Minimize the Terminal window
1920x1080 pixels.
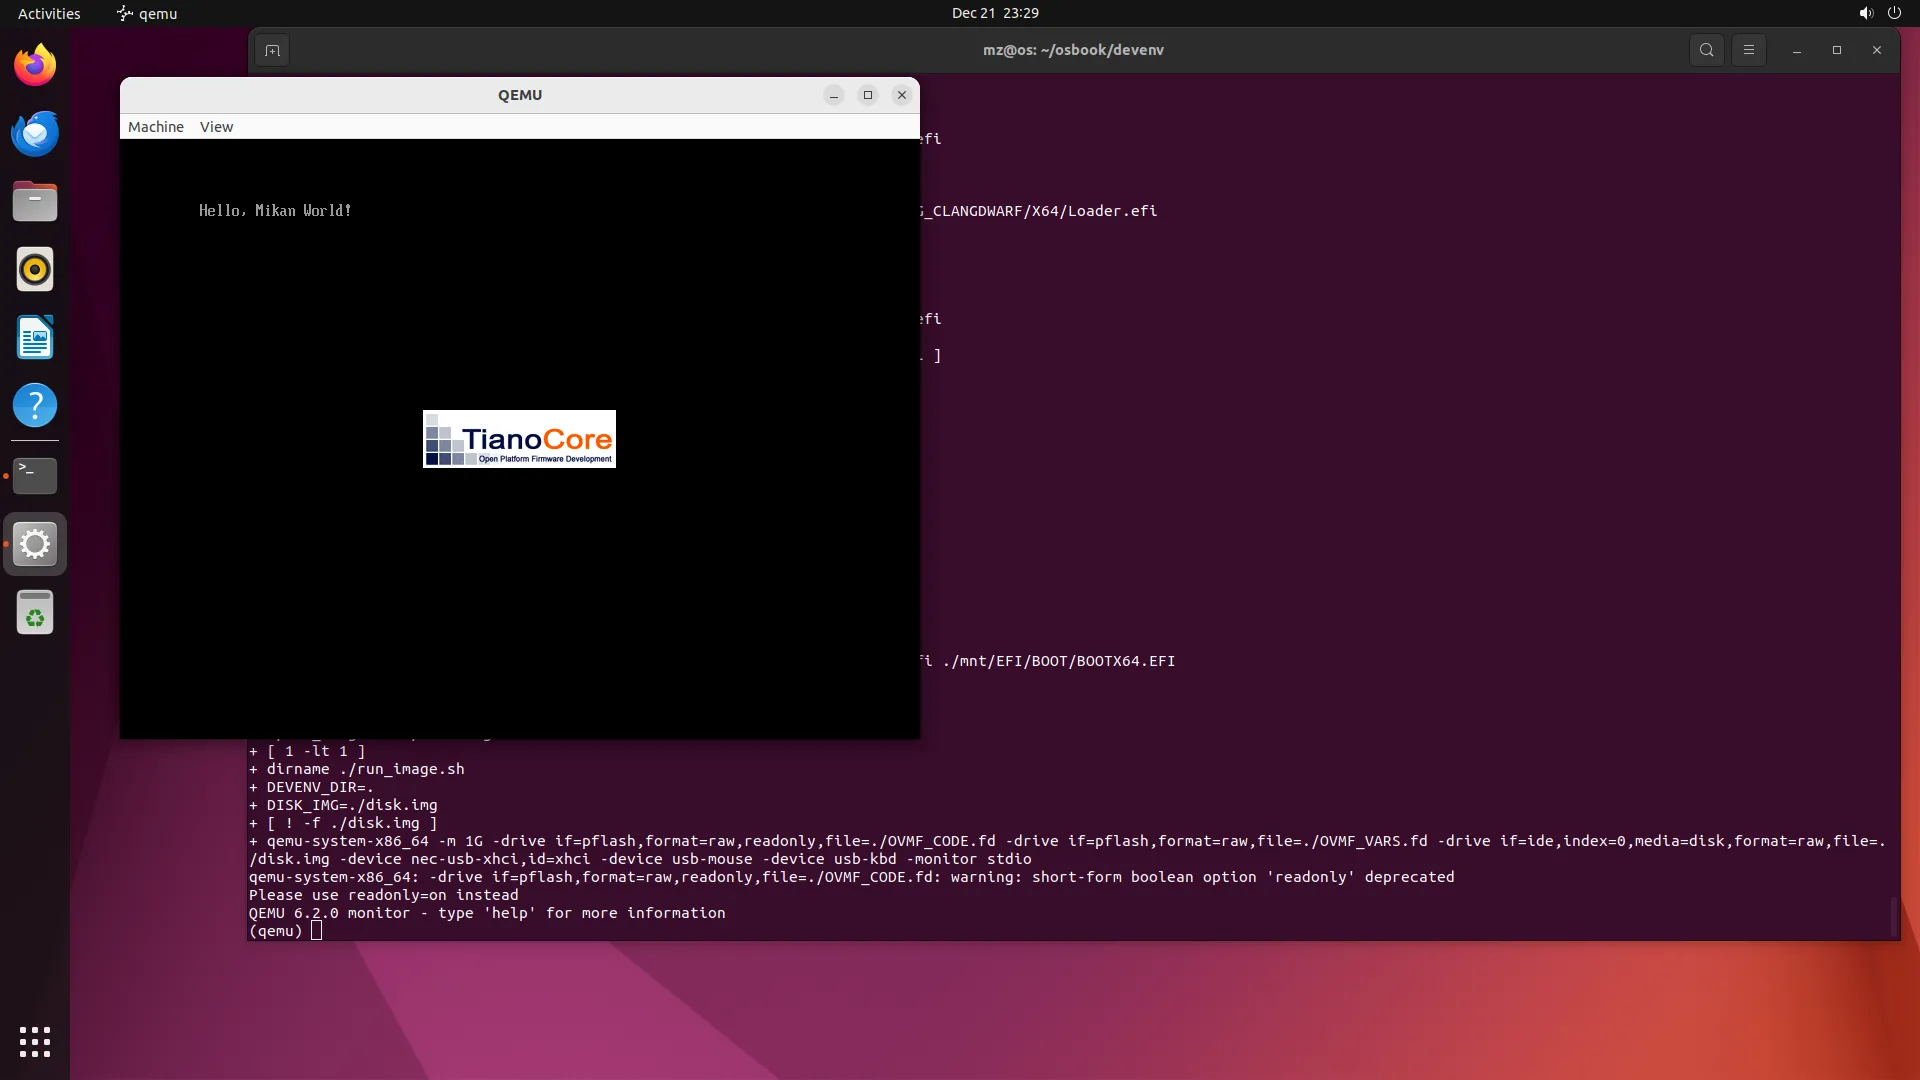[x=1797, y=50]
